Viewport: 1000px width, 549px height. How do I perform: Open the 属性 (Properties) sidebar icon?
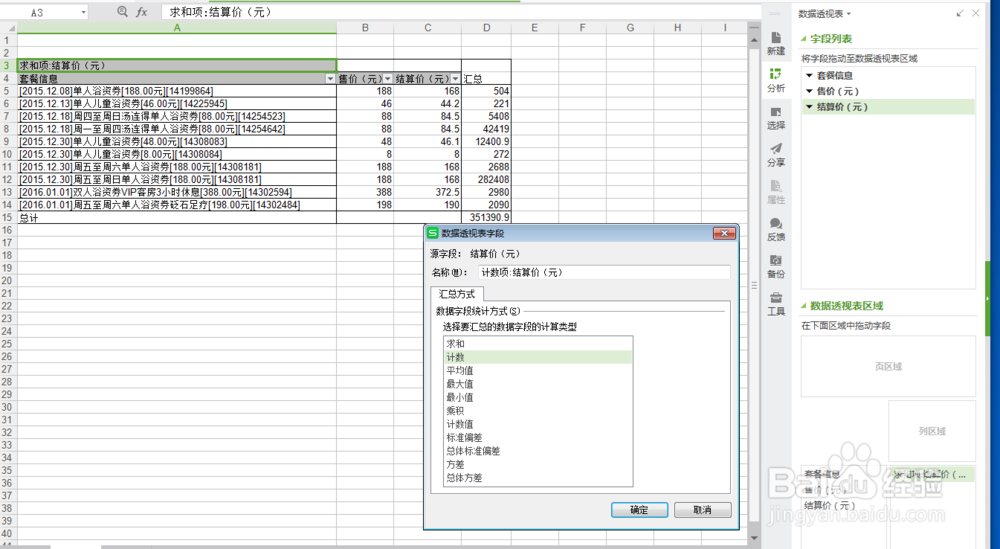pos(776,192)
